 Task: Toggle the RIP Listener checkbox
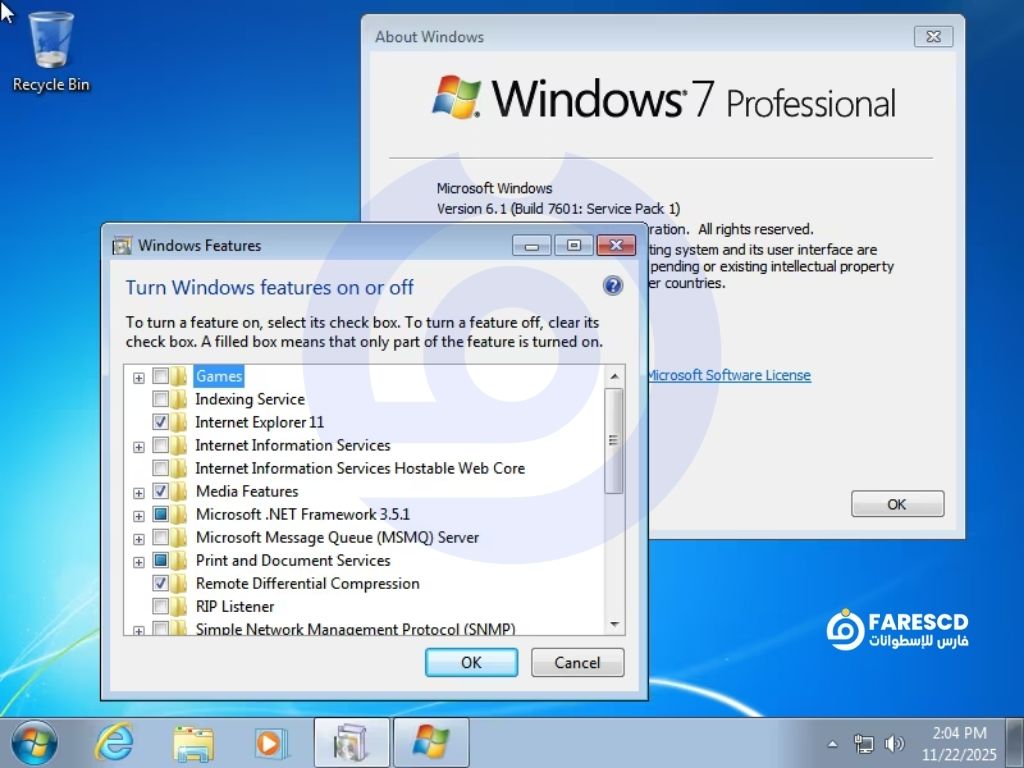click(x=160, y=606)
